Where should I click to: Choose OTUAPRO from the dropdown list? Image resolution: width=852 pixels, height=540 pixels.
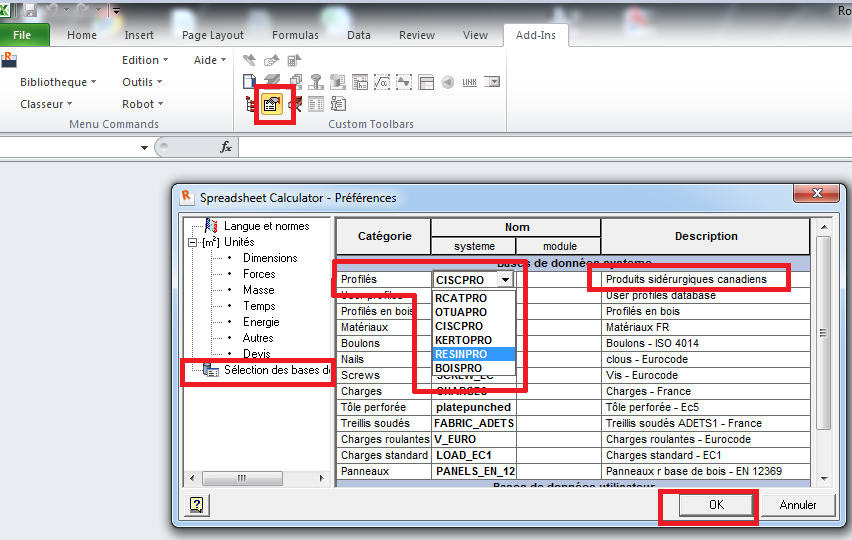[474, 312]
